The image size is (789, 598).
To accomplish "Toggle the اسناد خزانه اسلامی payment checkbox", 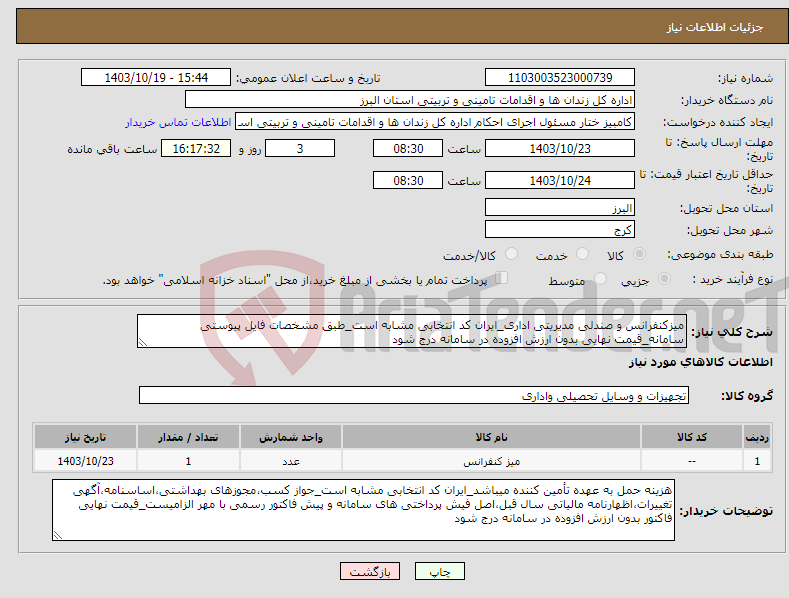I will click(502, 277).
